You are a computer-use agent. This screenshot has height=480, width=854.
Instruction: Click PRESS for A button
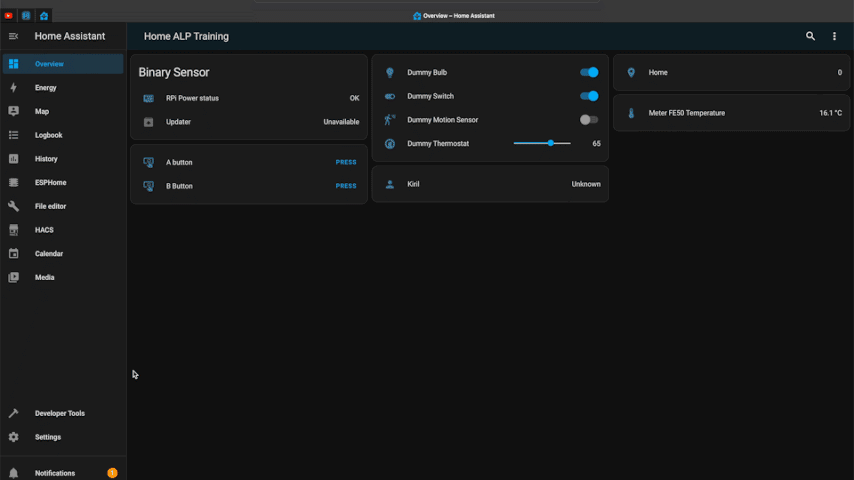(346, 162)
